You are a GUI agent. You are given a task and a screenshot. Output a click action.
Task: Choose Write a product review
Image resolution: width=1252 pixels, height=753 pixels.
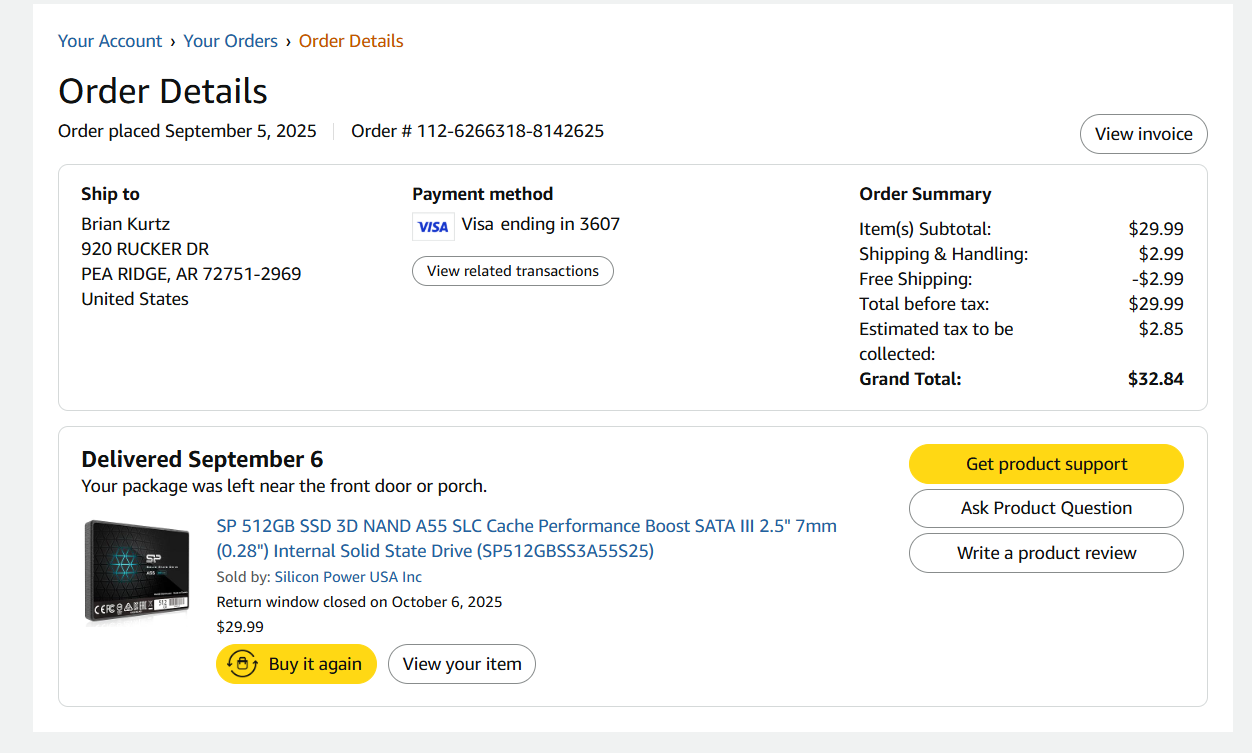pos(1046,553)
